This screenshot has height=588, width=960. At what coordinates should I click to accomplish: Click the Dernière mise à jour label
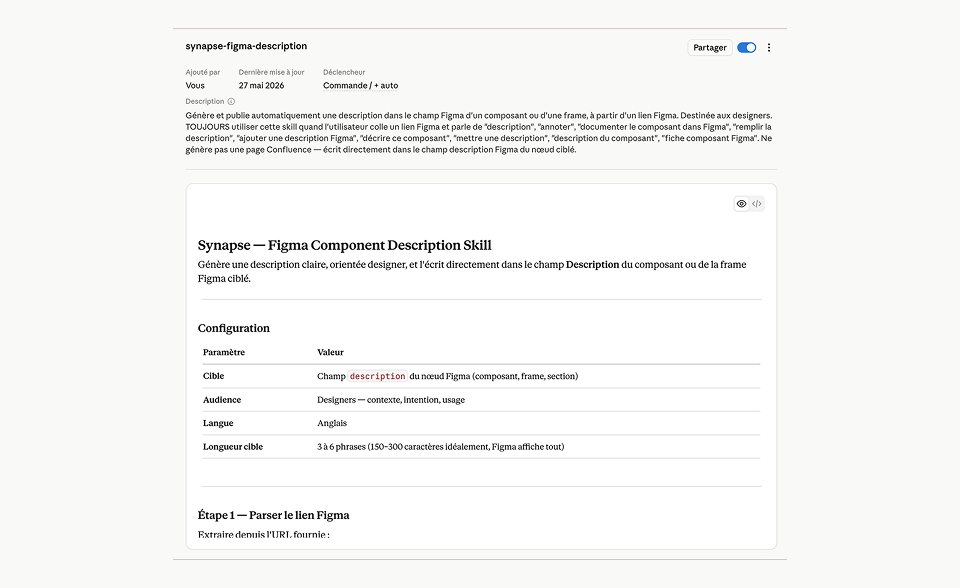271,72
